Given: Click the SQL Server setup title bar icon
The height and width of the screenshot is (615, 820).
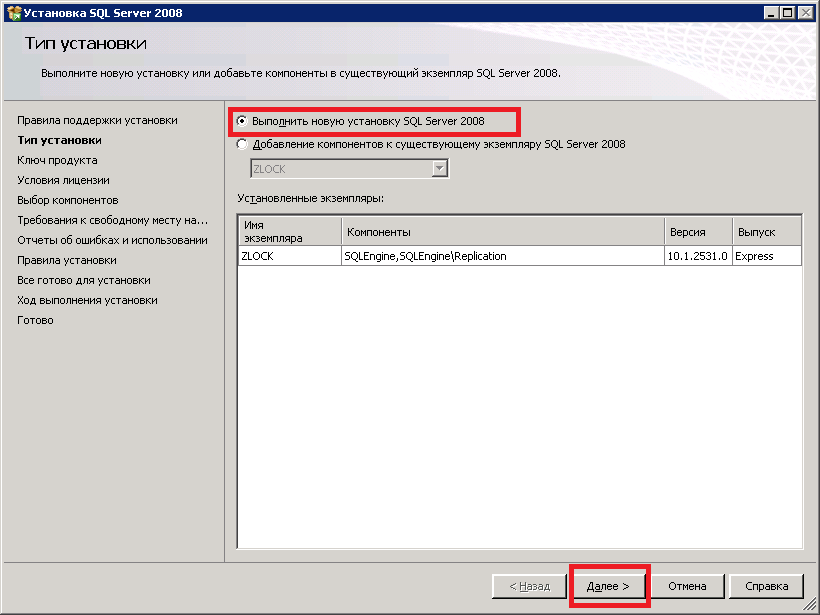Looking at the screenshot, I should (13, 12).
